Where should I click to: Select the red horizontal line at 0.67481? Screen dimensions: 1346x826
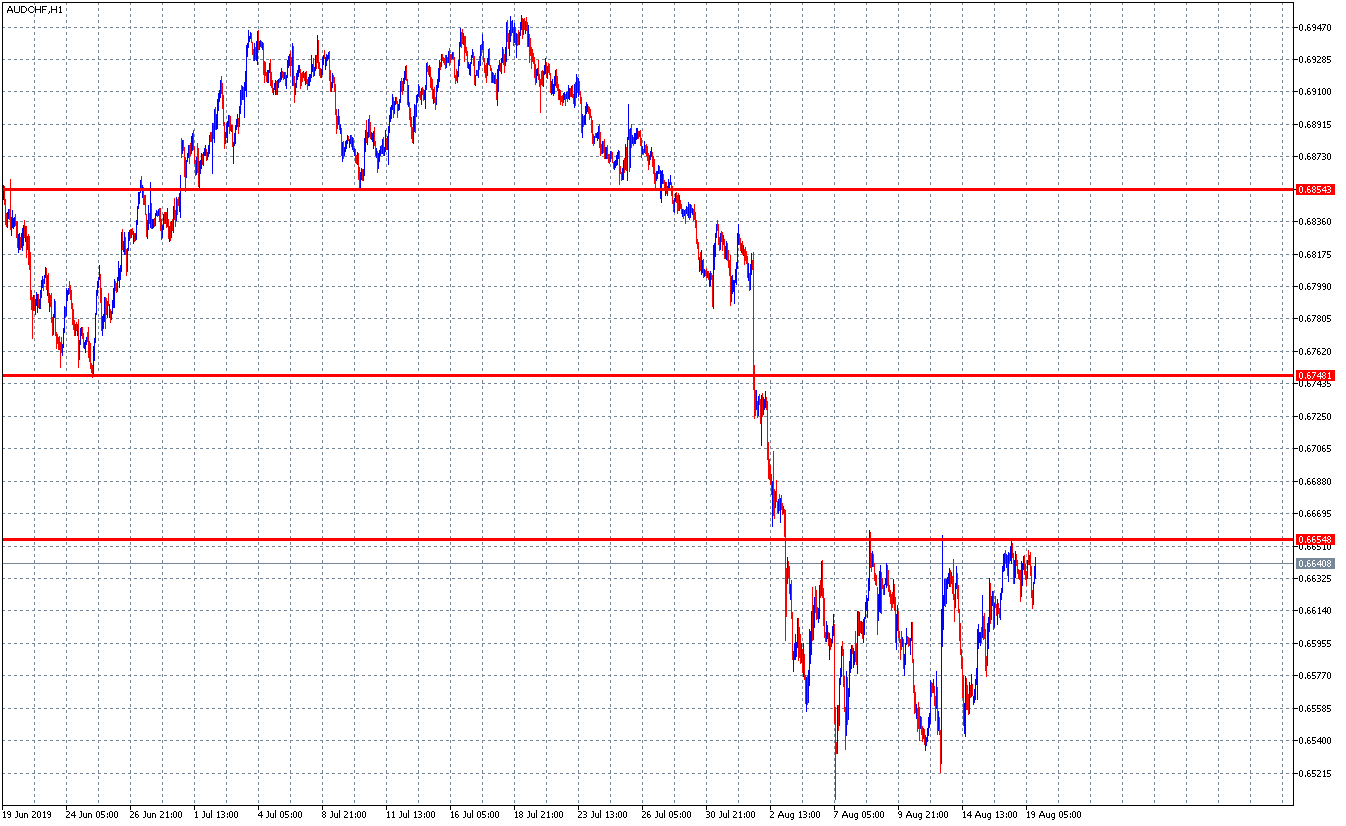[x=648, y=376]
